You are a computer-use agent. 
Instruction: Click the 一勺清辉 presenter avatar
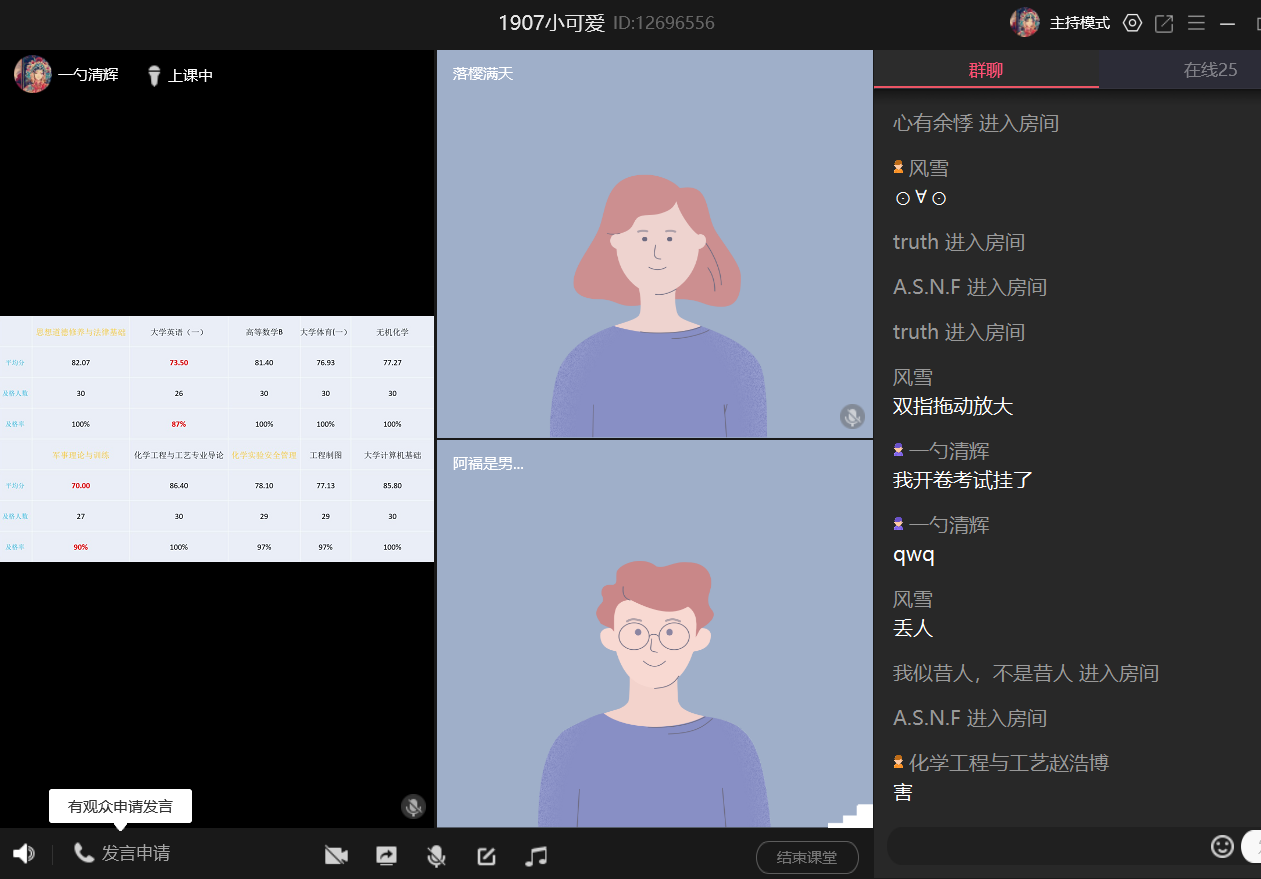pyautogui.click(x=33, y=75)
